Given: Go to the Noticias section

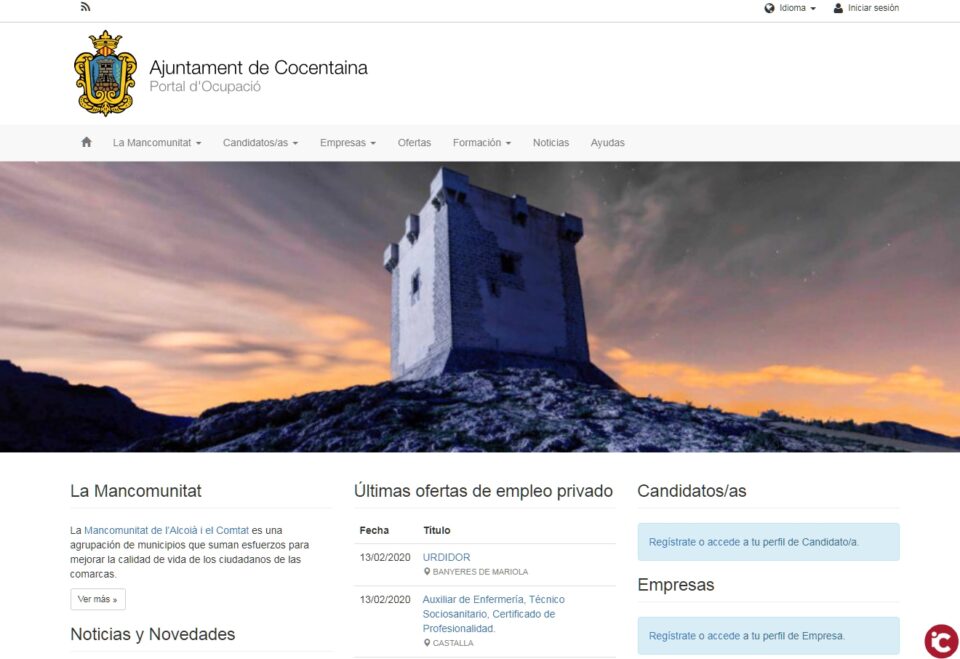Looking at the screenshot, I should click(550, 142).
